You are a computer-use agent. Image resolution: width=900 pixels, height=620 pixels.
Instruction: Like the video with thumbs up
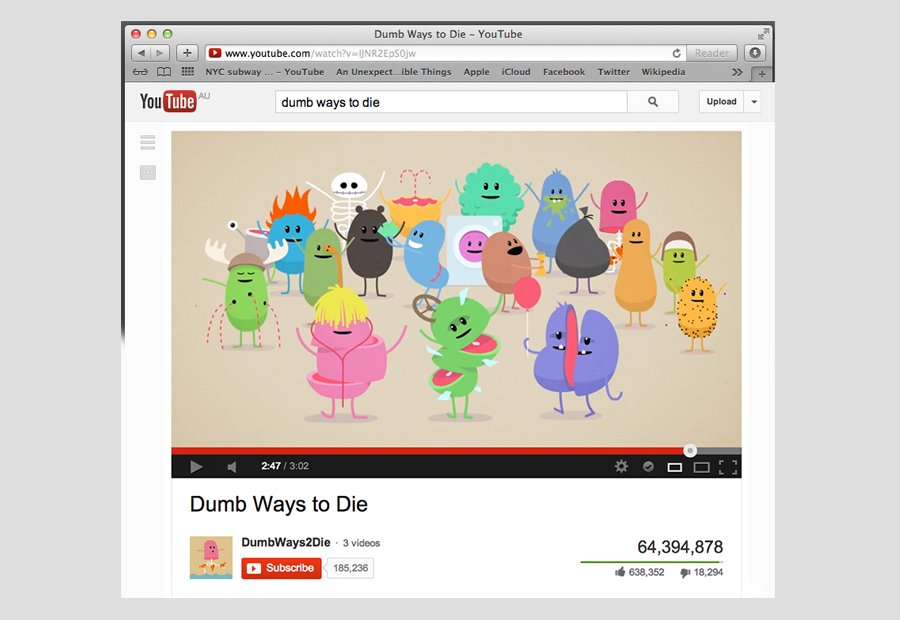coord(620,572)
